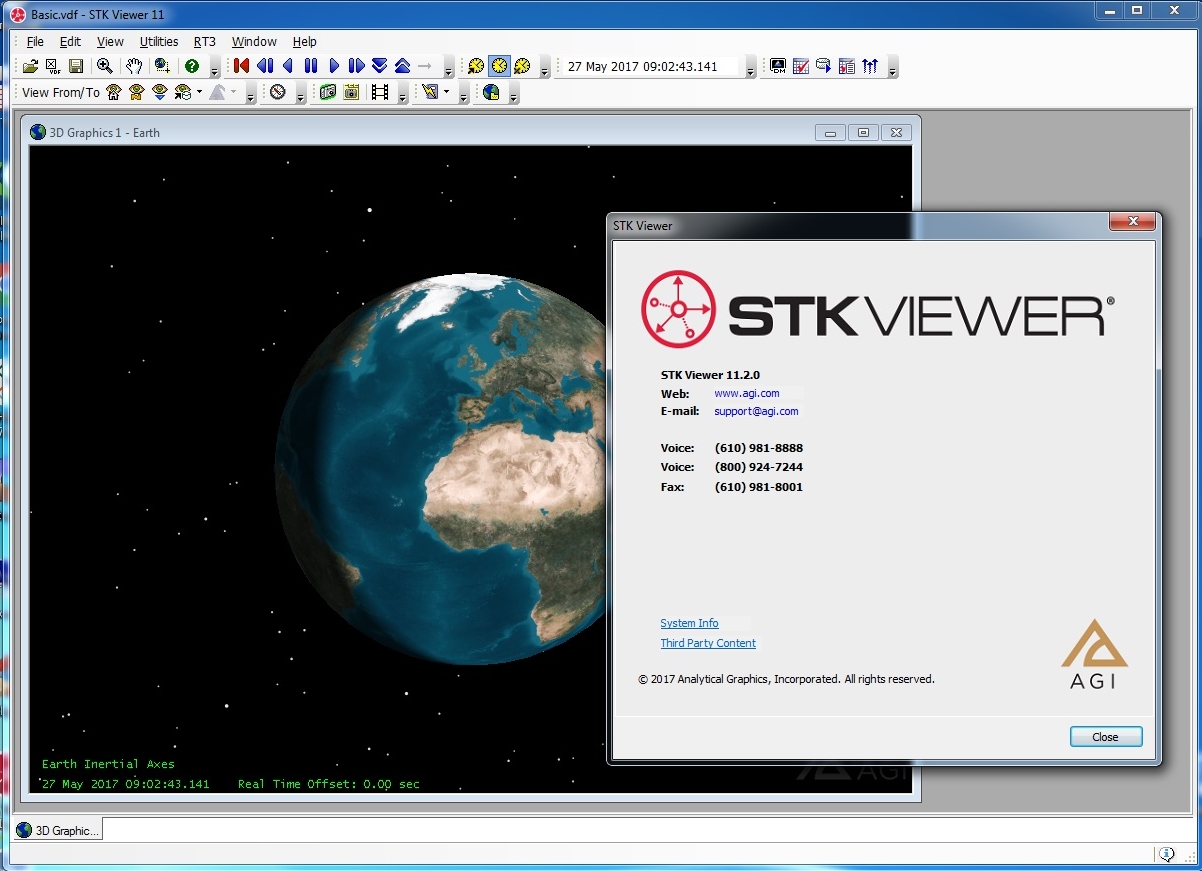Toggle the highlighted middle clock time mode
The image size is (1202, 871).
(498, 66)
